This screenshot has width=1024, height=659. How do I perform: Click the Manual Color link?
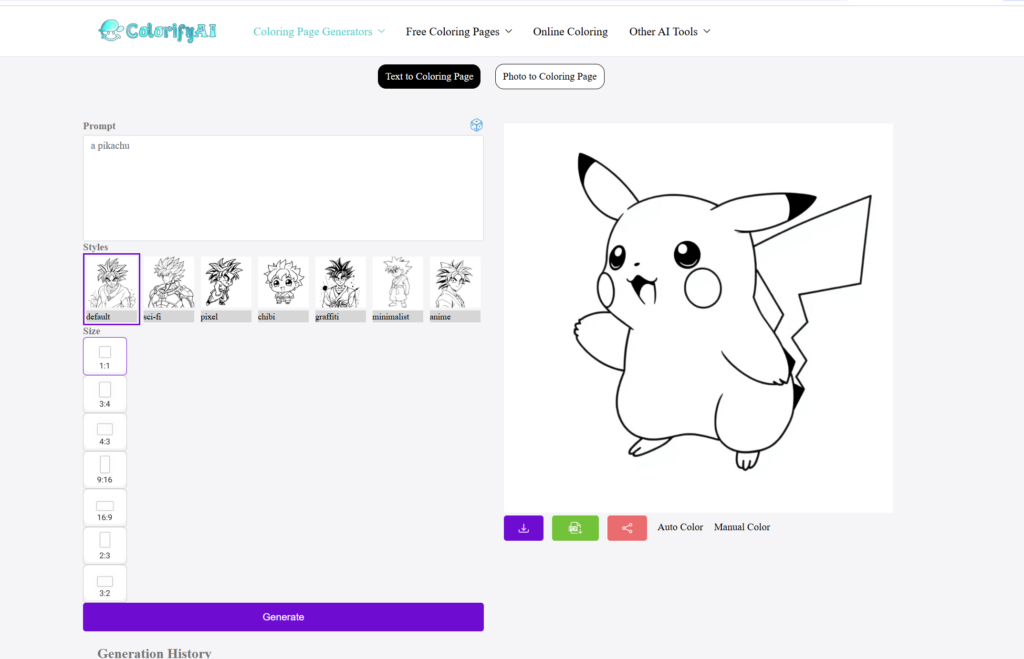pos(742,527)
